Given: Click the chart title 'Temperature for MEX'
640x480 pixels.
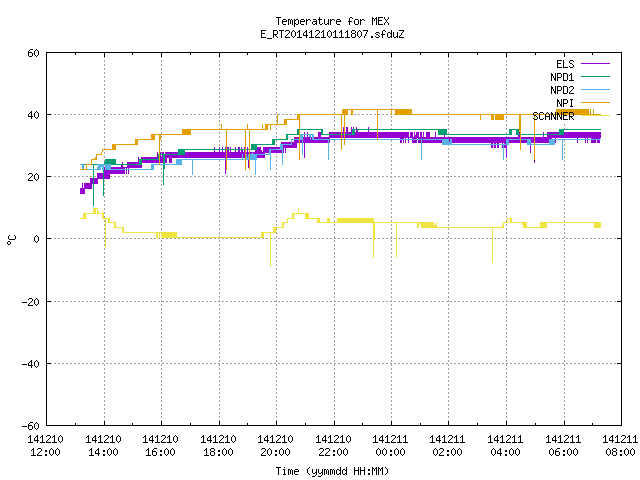Looking at the screenshot, I should point(332,21).
